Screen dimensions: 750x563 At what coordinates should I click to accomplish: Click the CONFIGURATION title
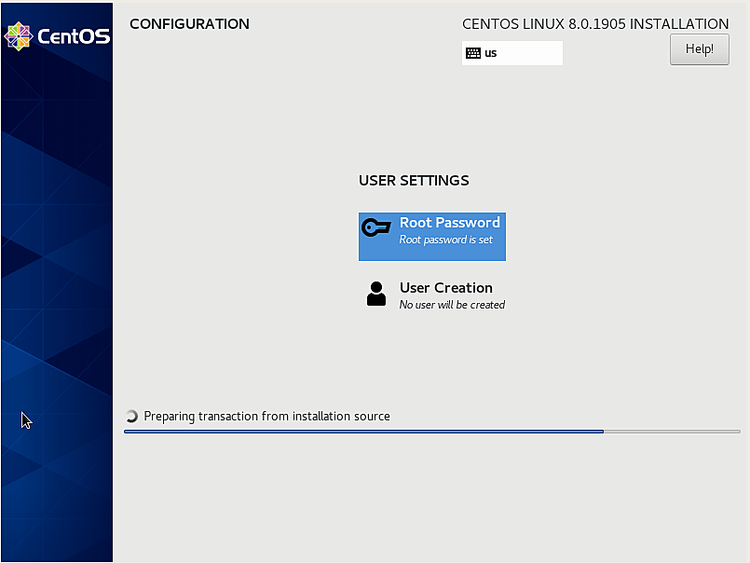(x=189, y=24)
